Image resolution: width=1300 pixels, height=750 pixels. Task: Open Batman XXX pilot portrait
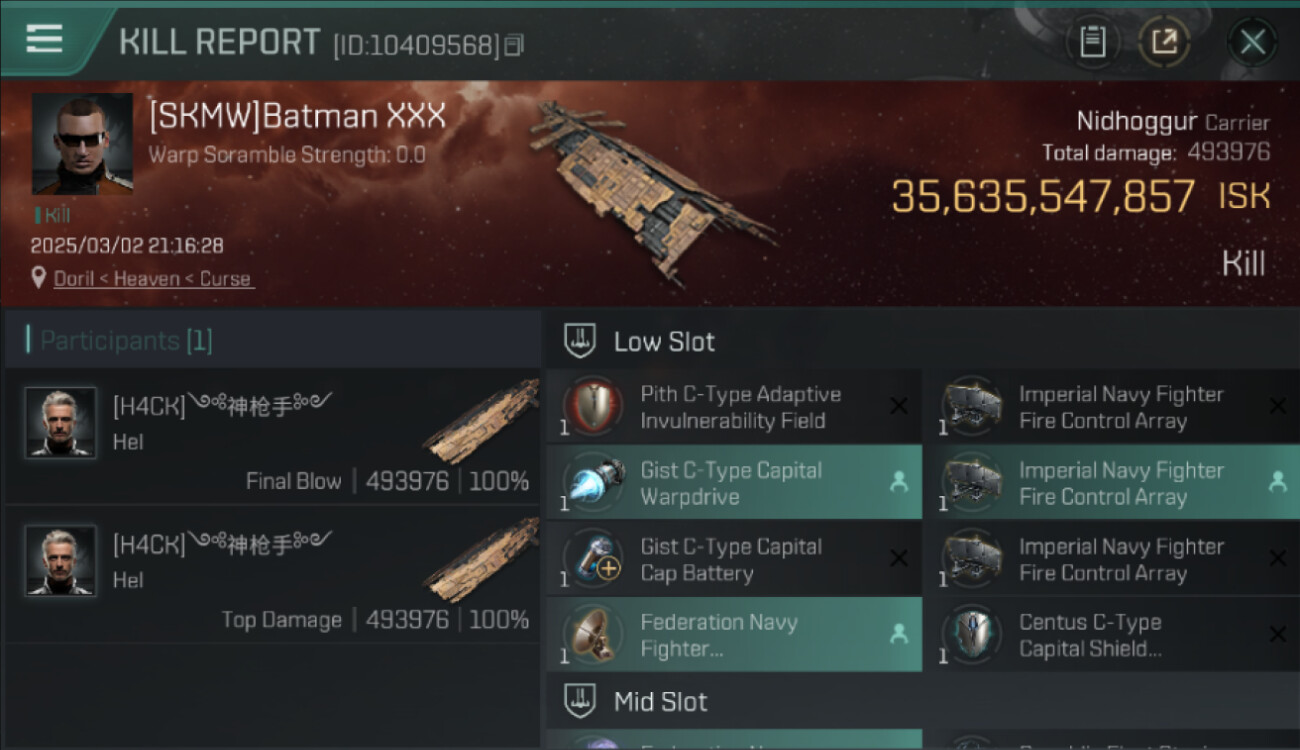pyautogui.click(x=82, y=144)
